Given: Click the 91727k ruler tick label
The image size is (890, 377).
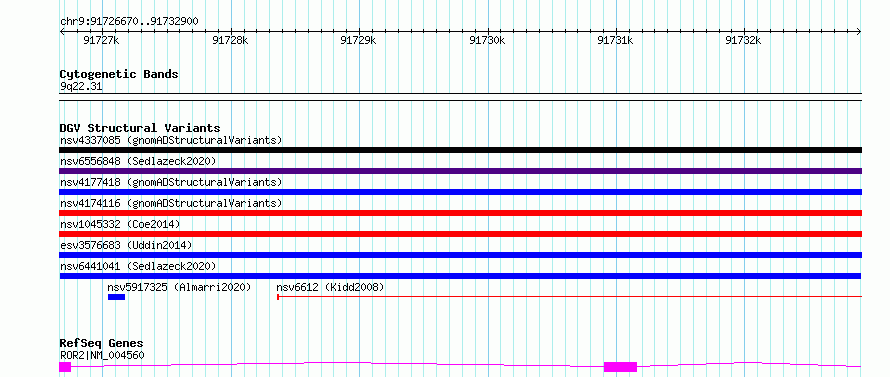Looking at the screenshot, I should pos(102,40).
